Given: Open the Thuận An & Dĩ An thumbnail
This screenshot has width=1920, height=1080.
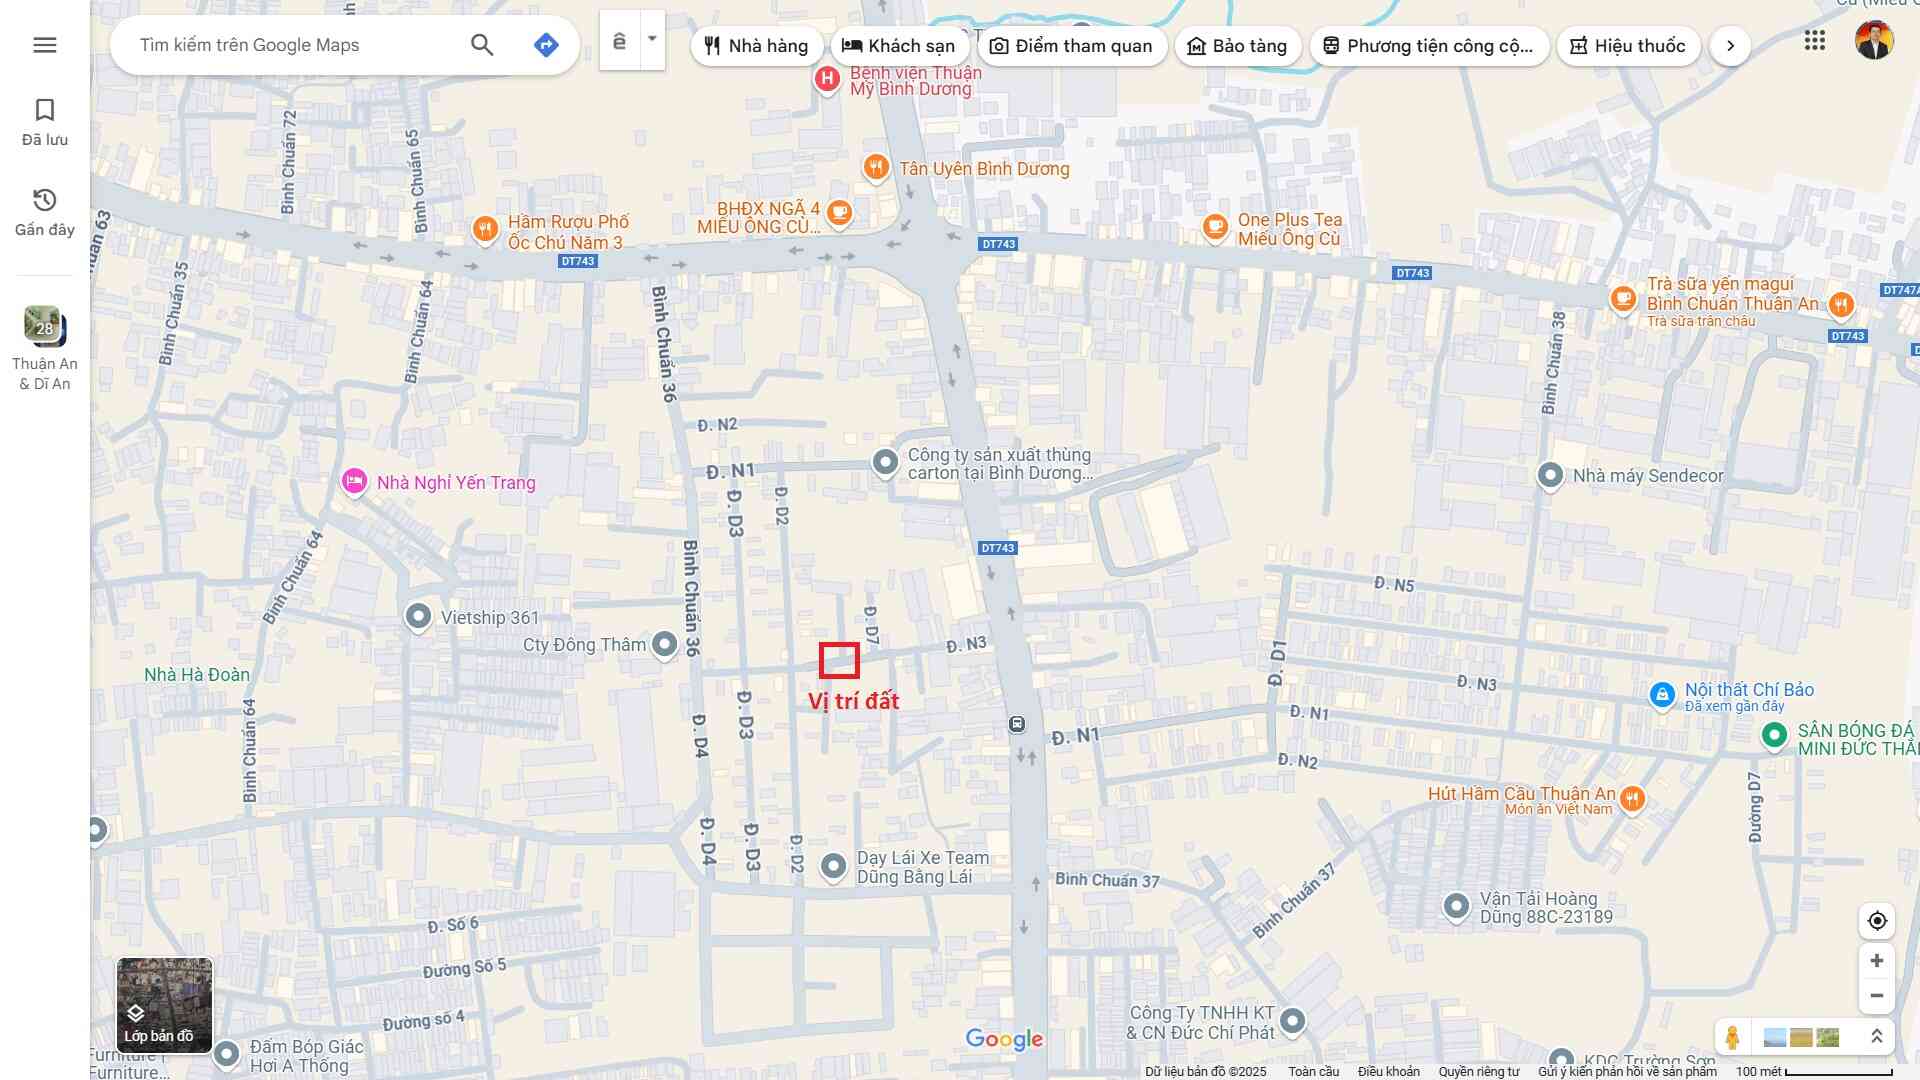Looking at the screenshot, I should click(45, 327).
